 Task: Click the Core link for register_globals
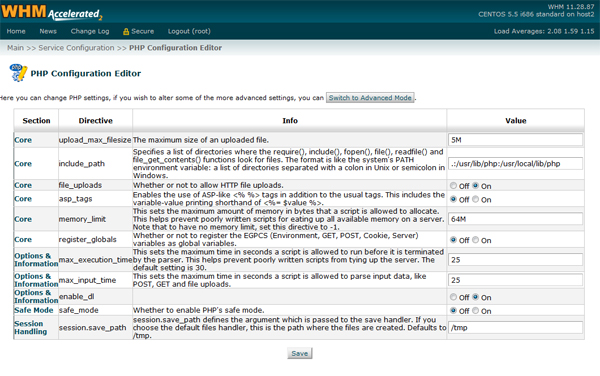coord(23,239)
